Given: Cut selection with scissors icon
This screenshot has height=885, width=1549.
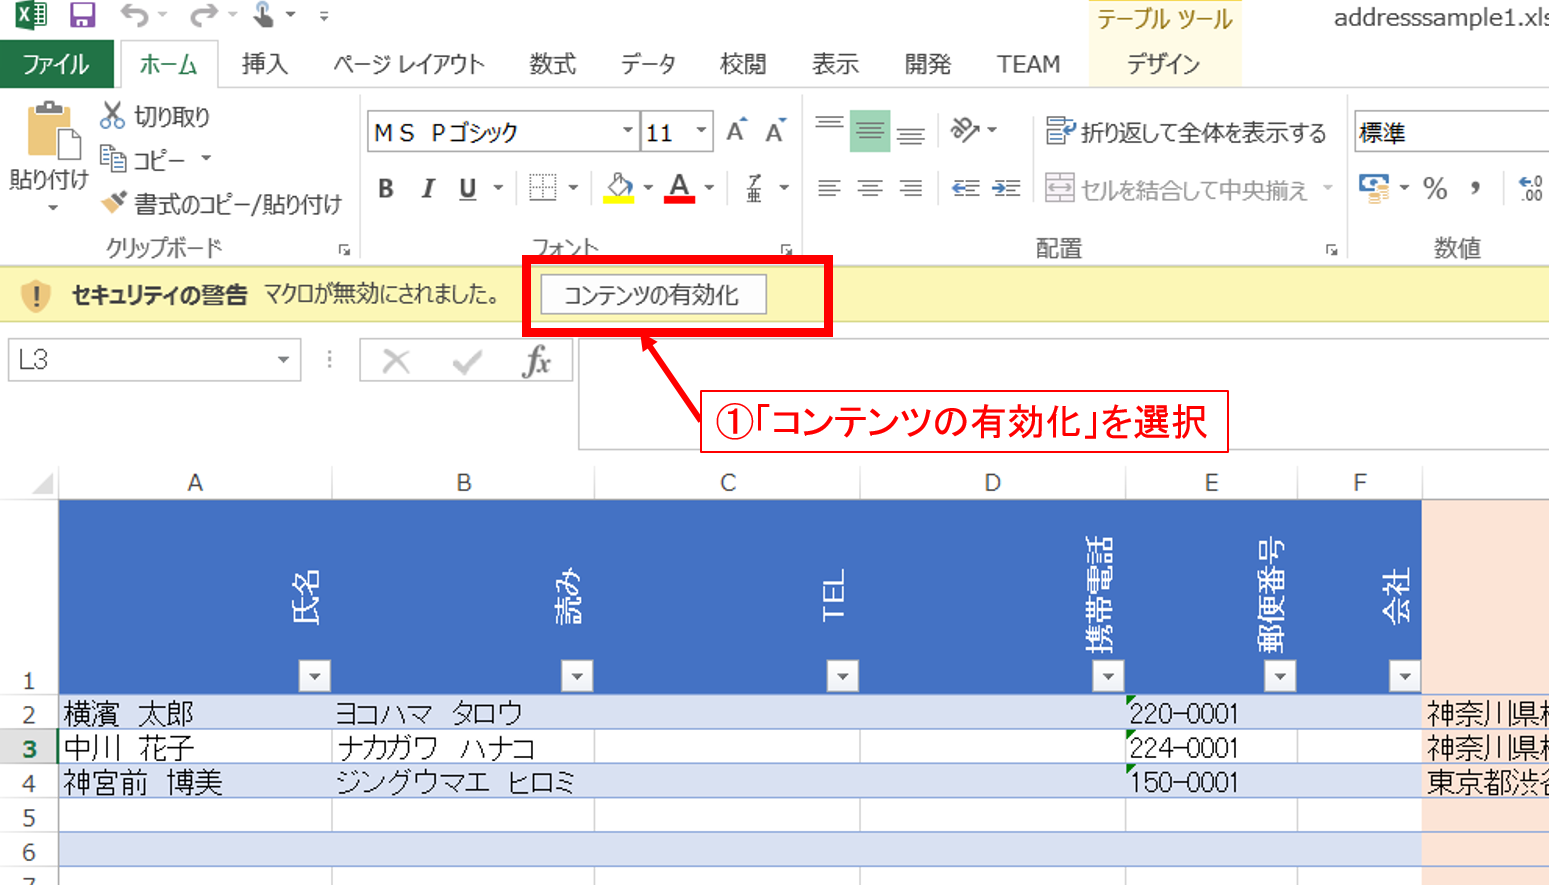Looking at the screenshot, I should click(x=112, y=116).
